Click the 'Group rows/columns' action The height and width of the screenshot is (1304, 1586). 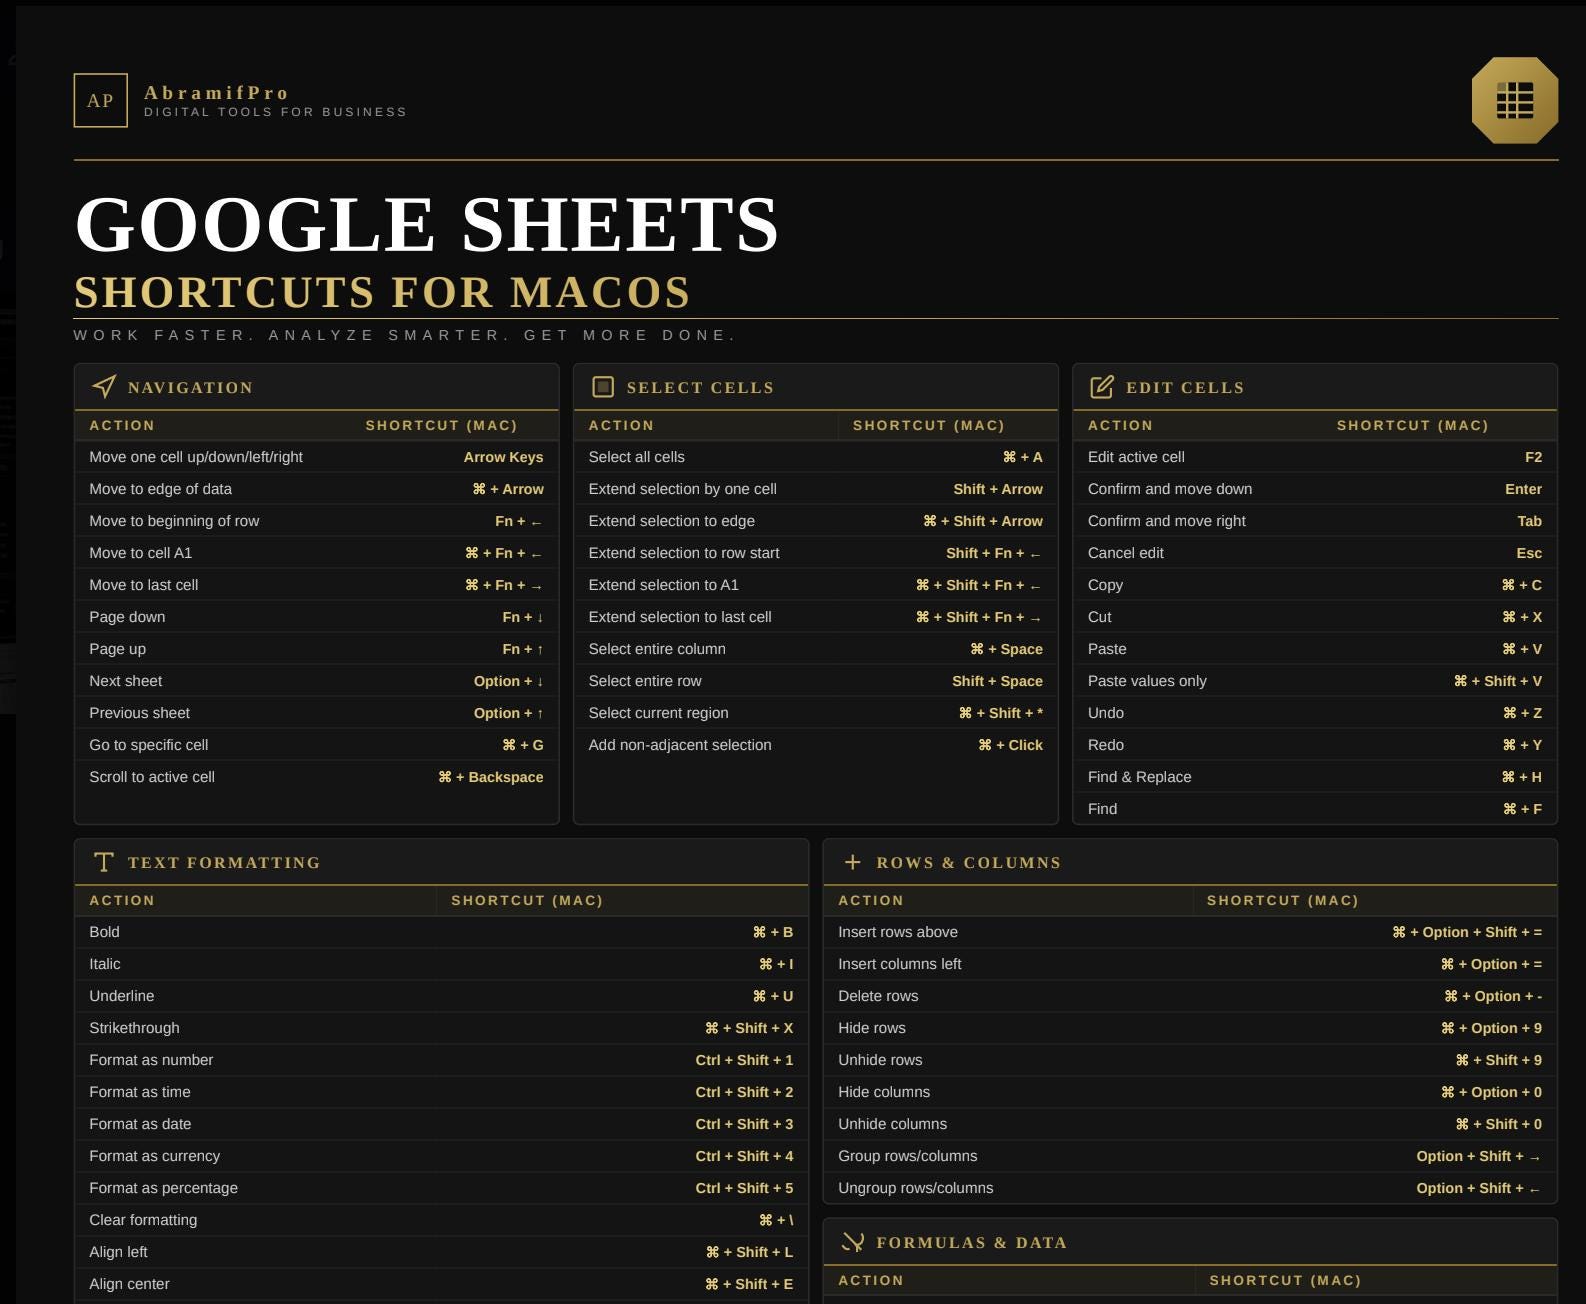pyautogui.click(x=908, y=1156)
